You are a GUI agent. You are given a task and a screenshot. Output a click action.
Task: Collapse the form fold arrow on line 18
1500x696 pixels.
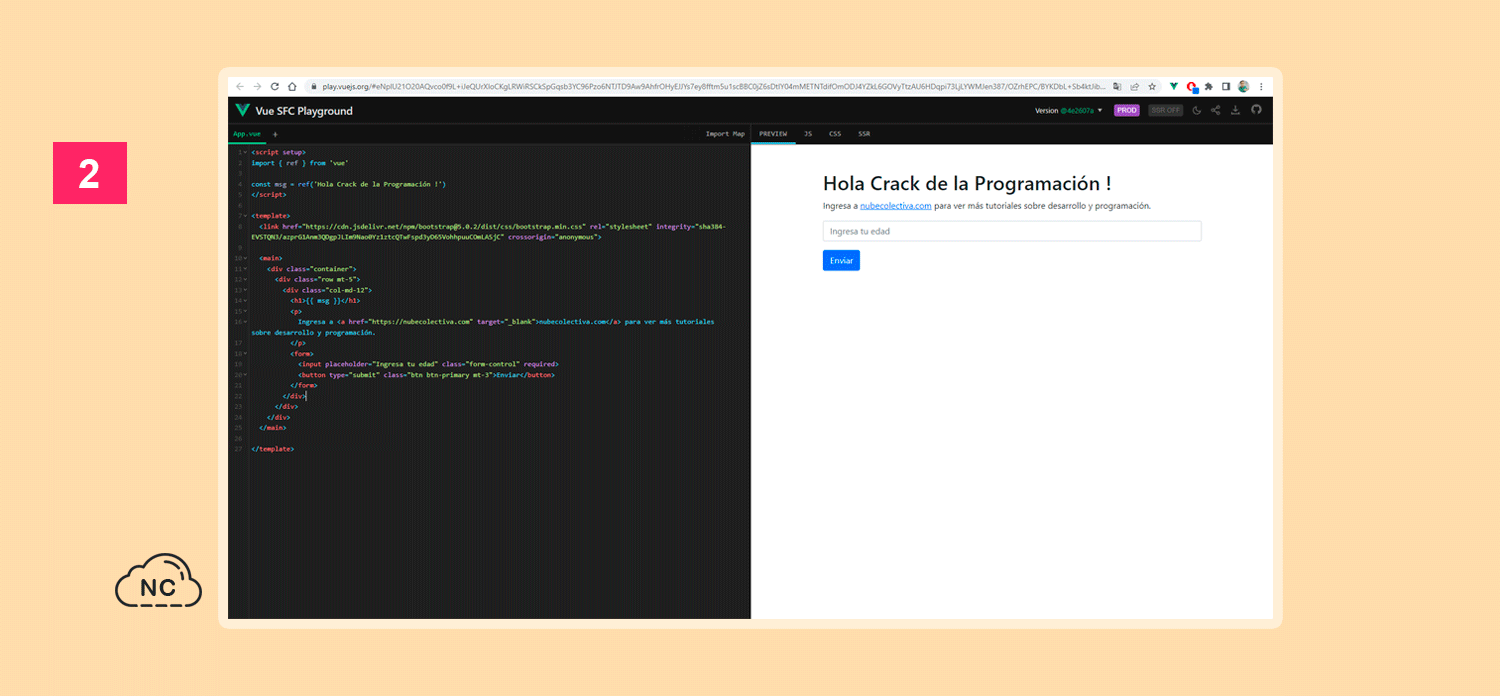pos(245,353)
